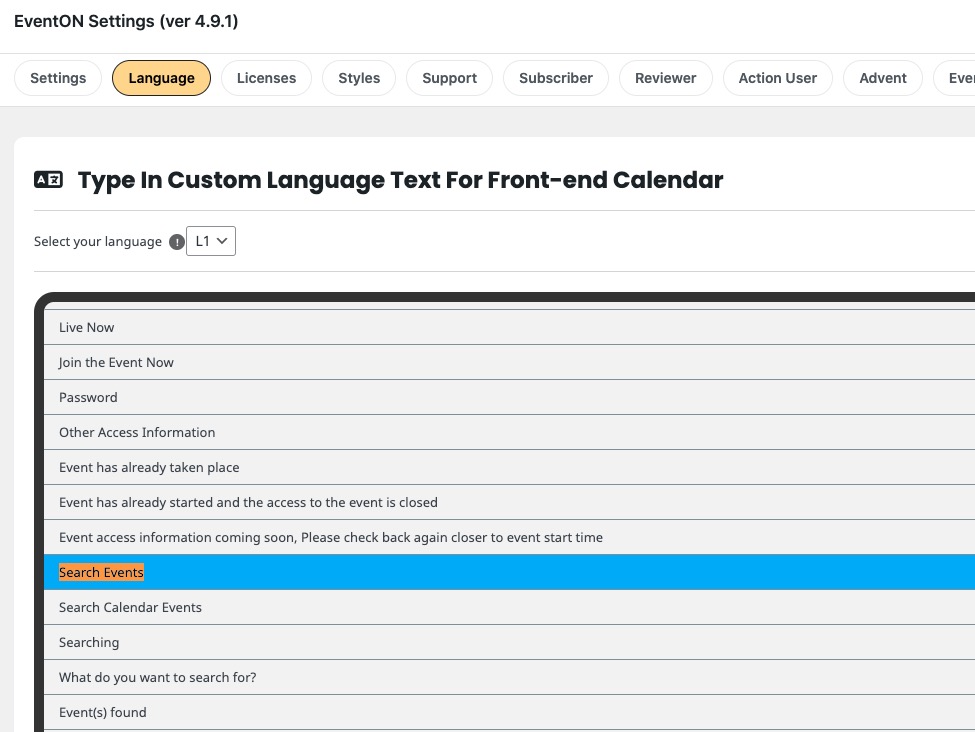Click the highlighted 'Search Events' row
This screenshot has height=732, width=975.
509,572
